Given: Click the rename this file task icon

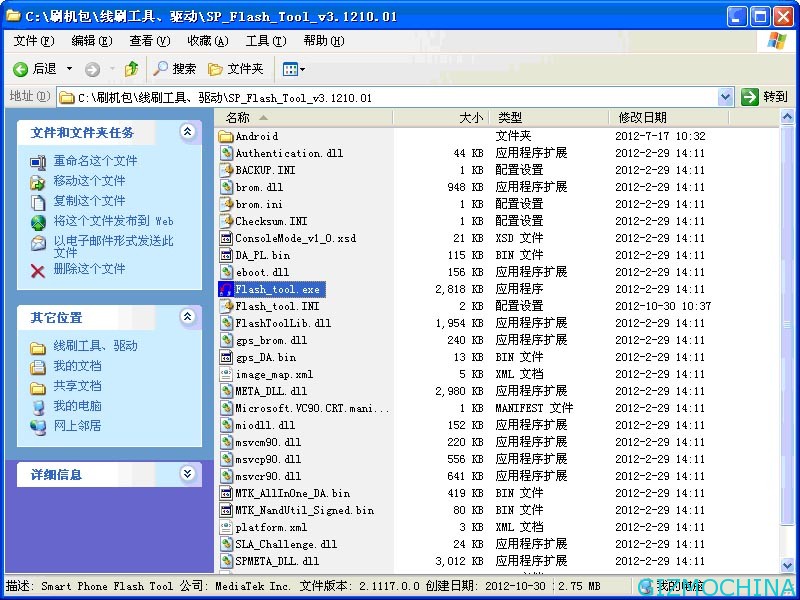Looking at the screenshot, I should click(38, 162).
